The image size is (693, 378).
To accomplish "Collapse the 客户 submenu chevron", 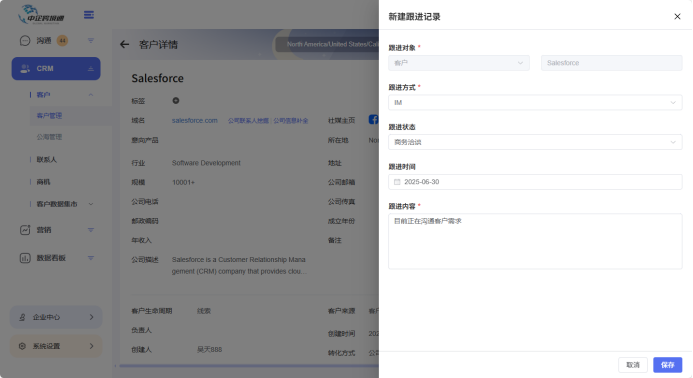I will (91, 95).
